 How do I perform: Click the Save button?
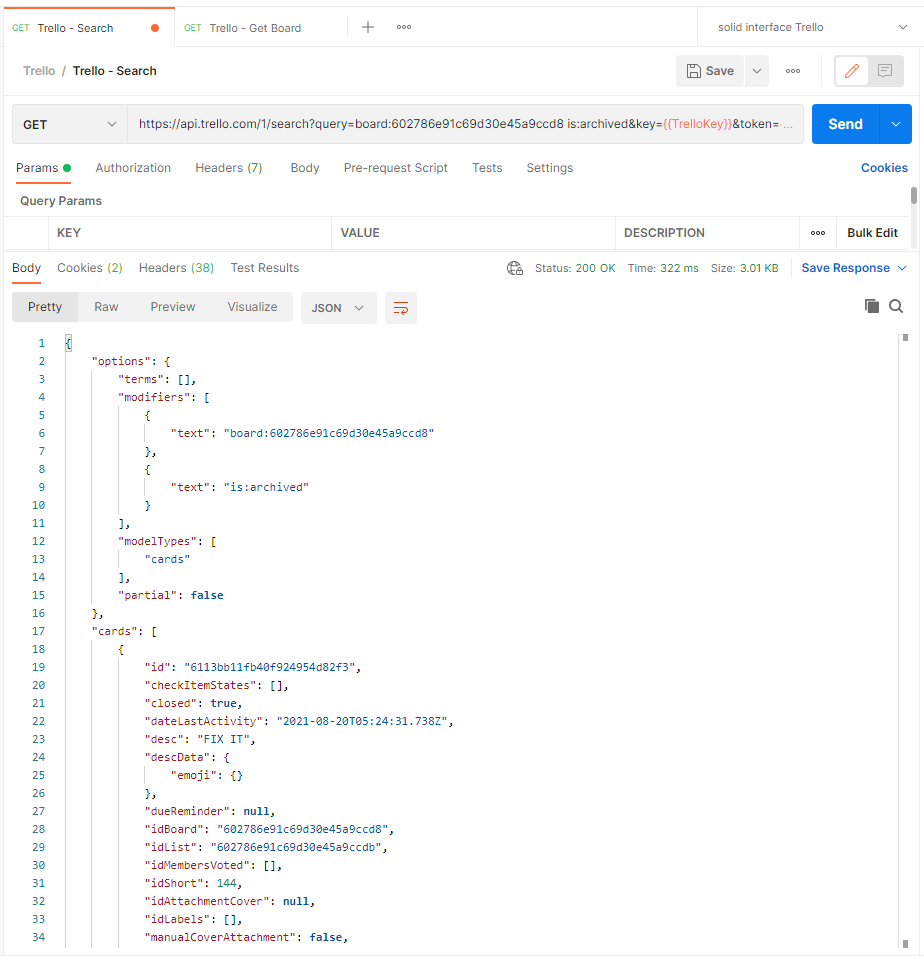coord(710,71)
